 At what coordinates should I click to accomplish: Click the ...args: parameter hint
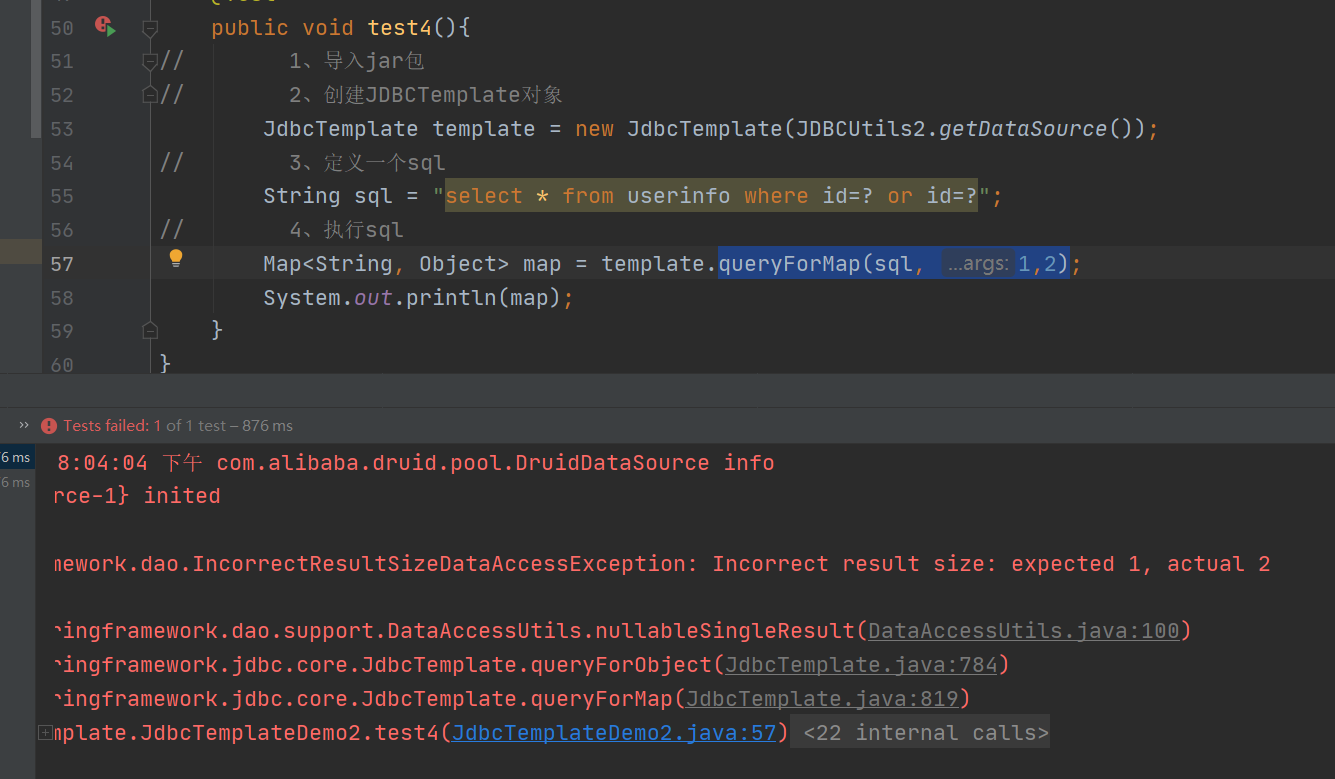coord(977,264)
